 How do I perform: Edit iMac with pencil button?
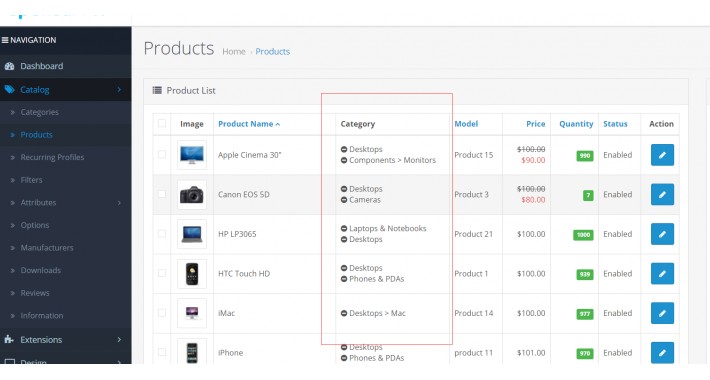tap(662, 313)
